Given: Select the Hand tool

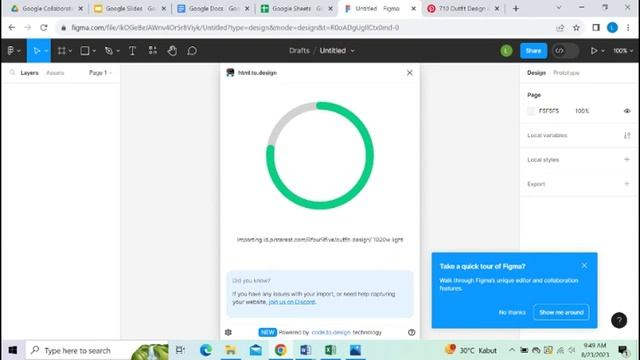Looking at the screenshot, I should coord(172,51).
